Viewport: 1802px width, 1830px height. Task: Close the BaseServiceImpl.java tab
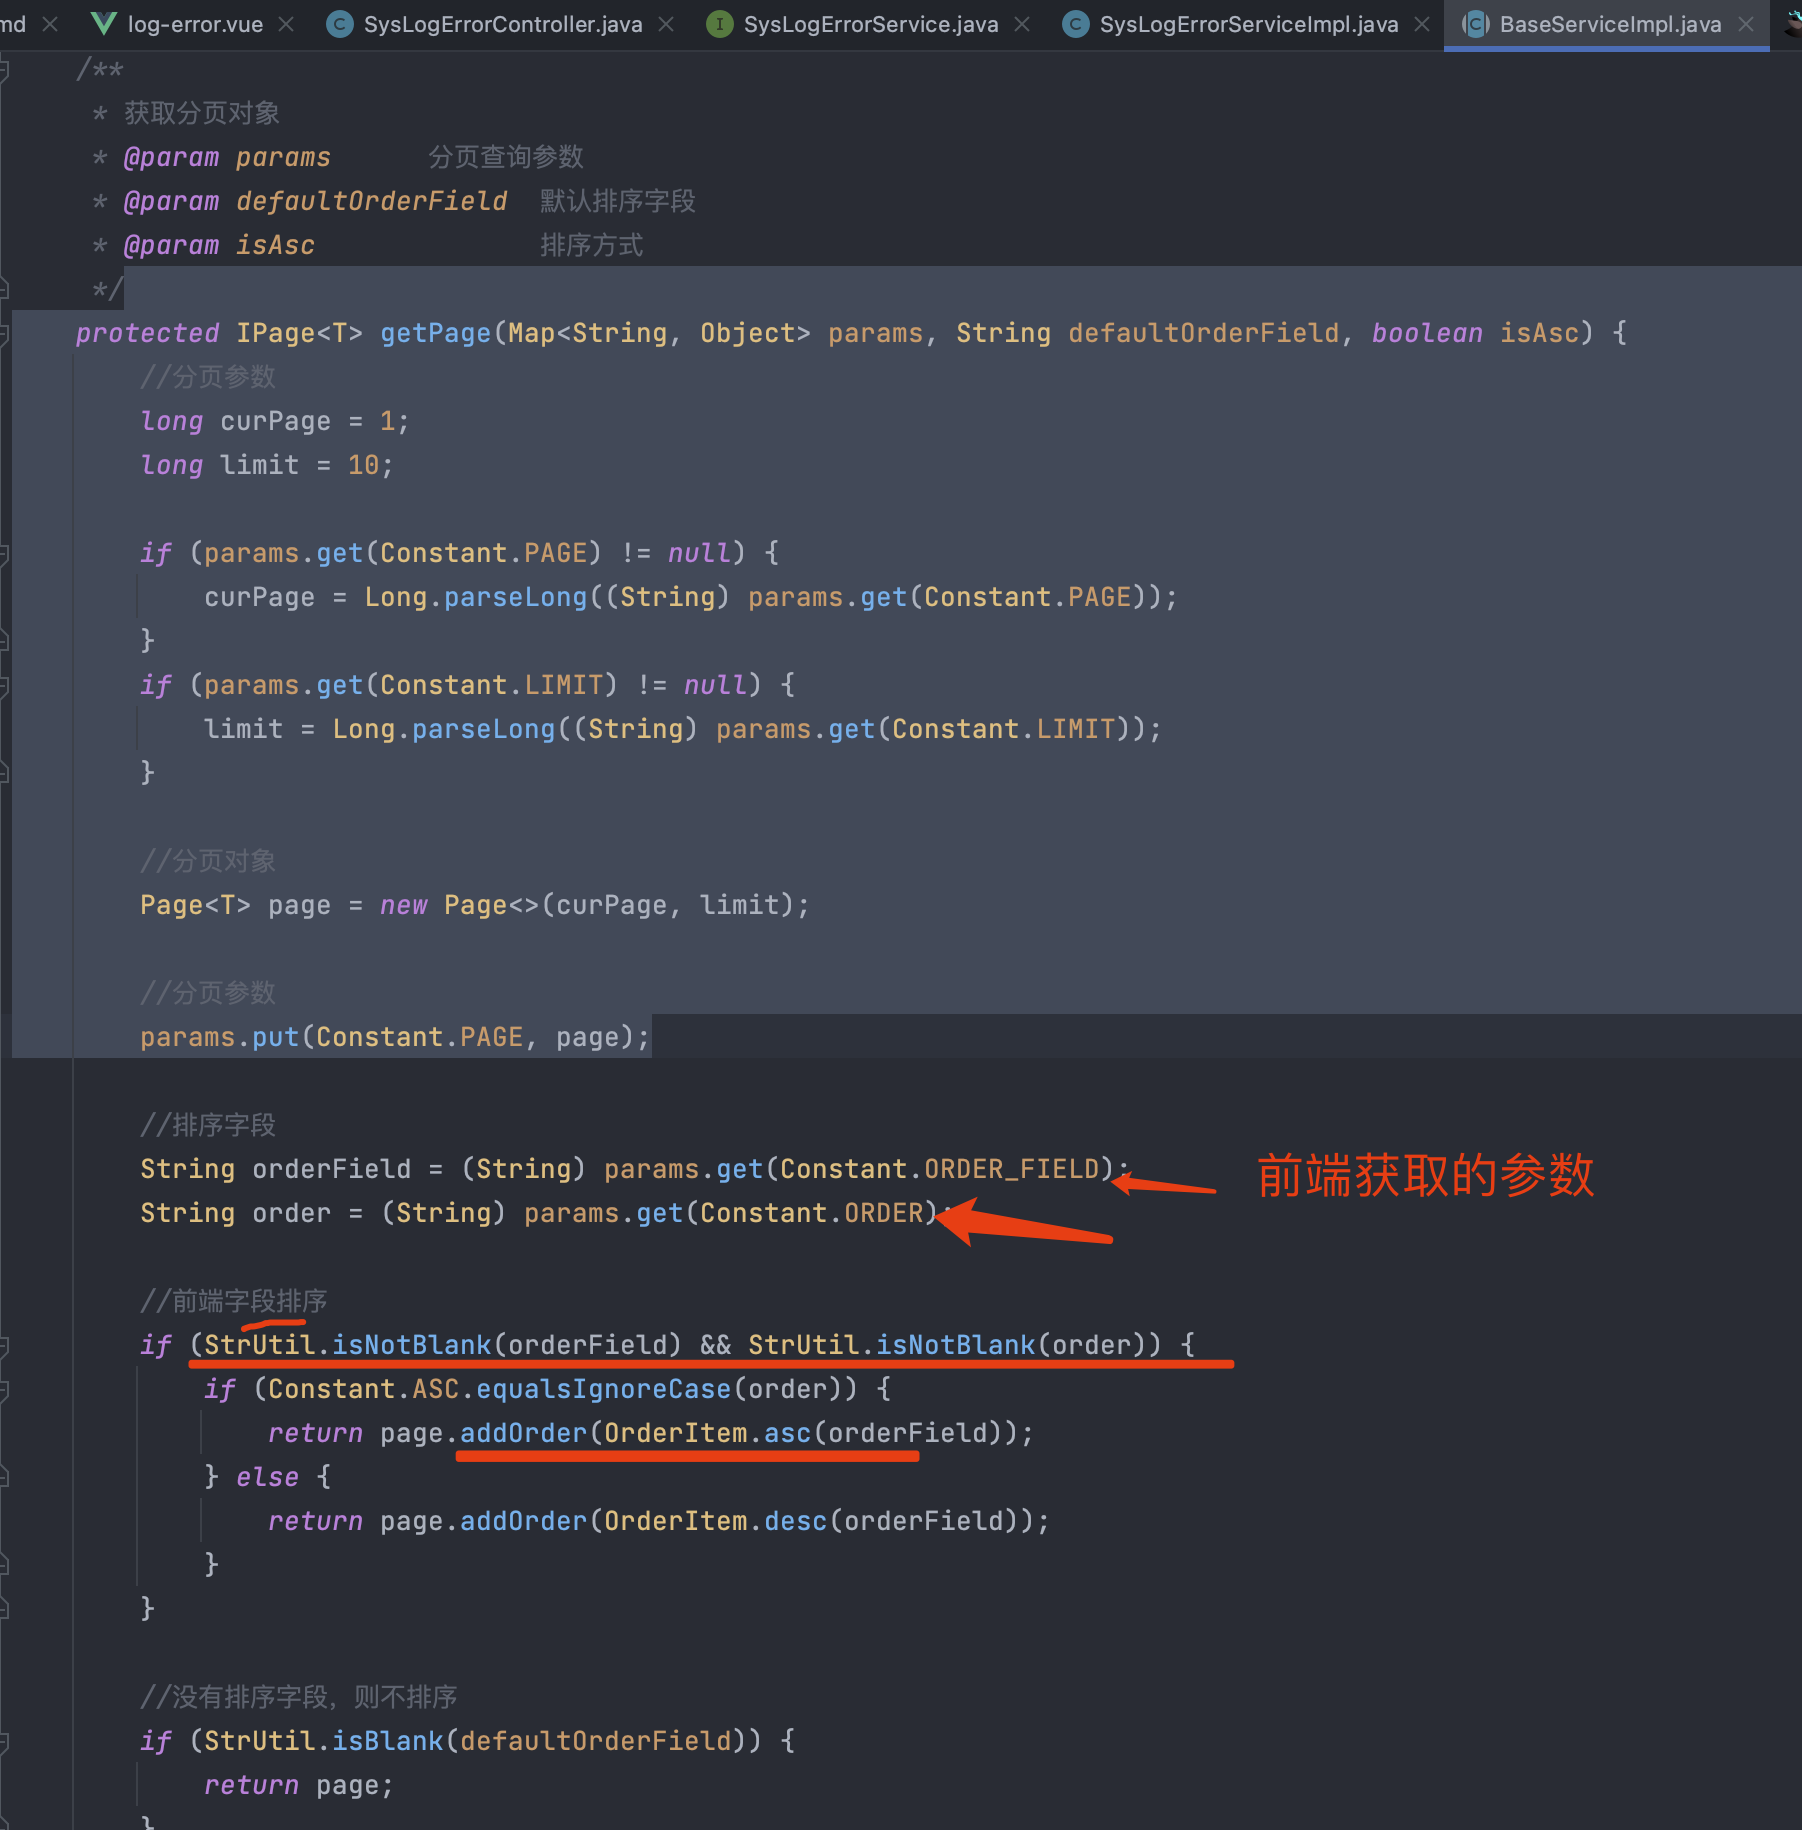(1746, 24)
